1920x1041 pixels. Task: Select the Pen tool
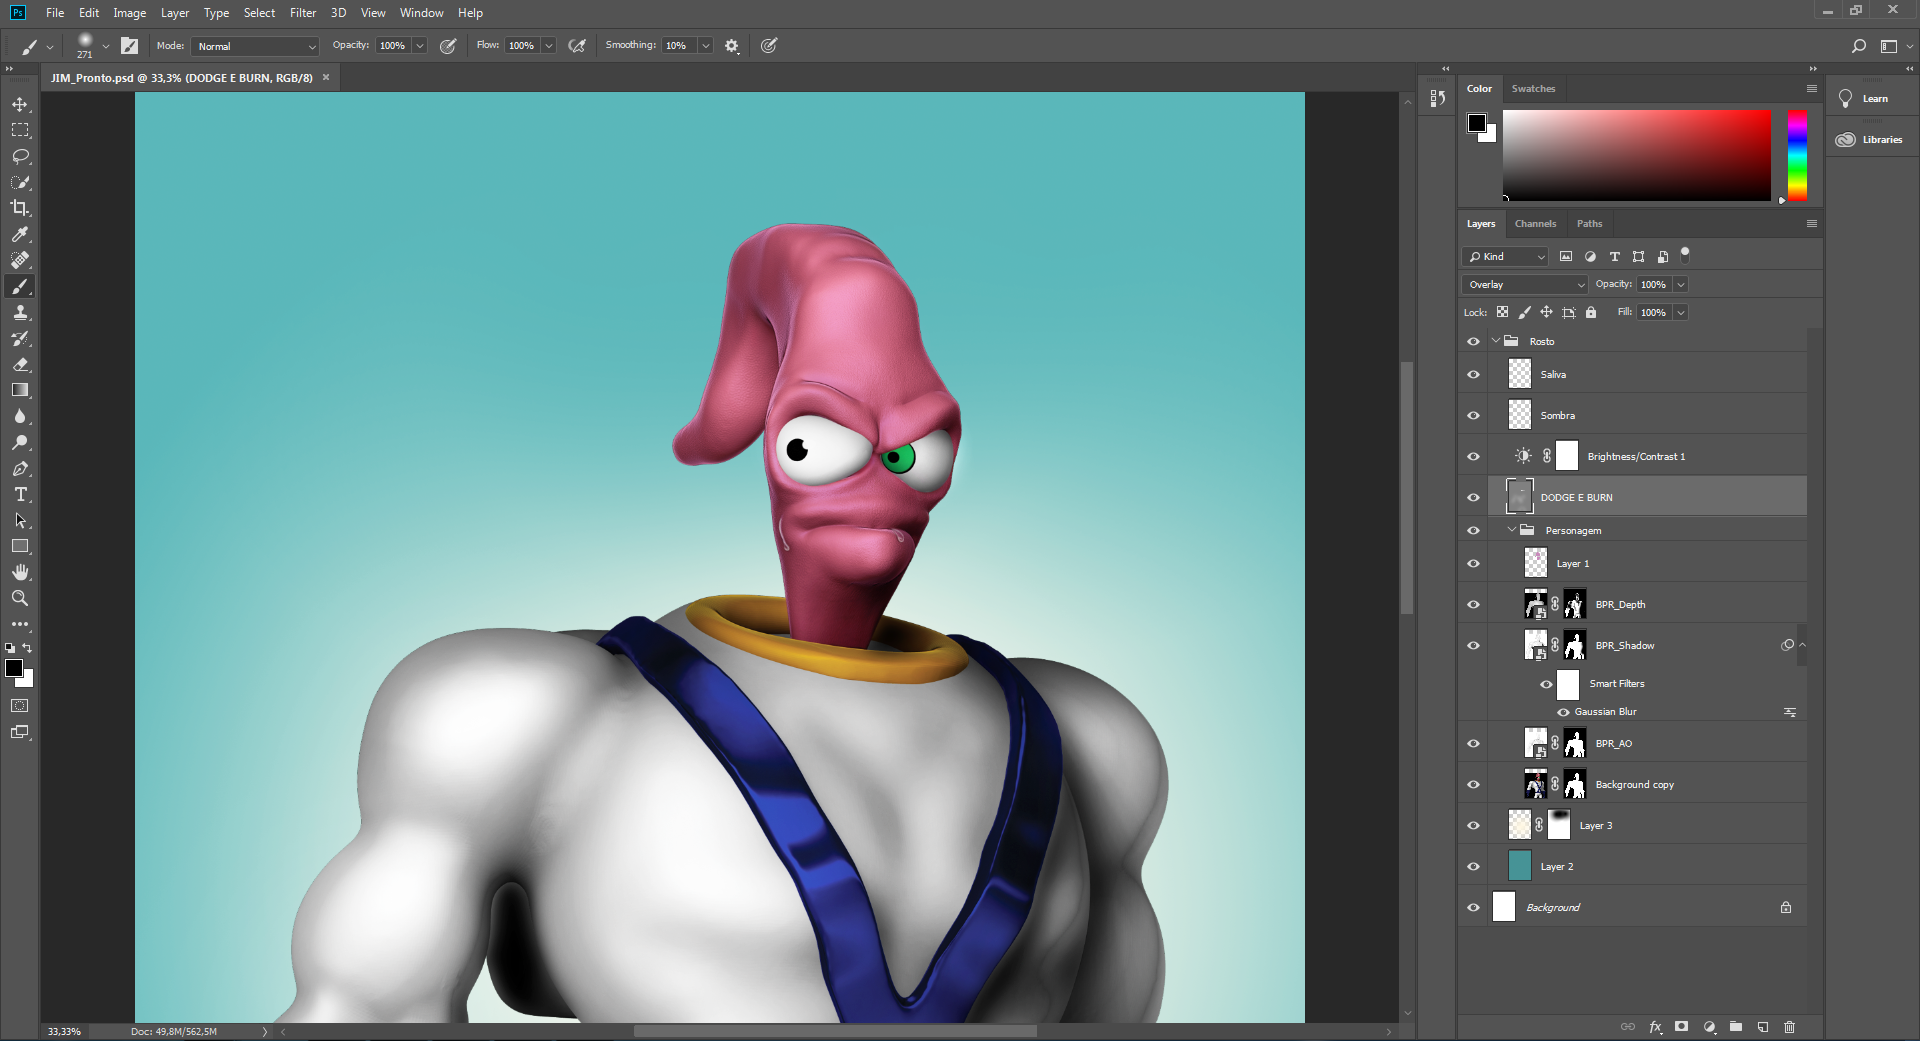20,468
